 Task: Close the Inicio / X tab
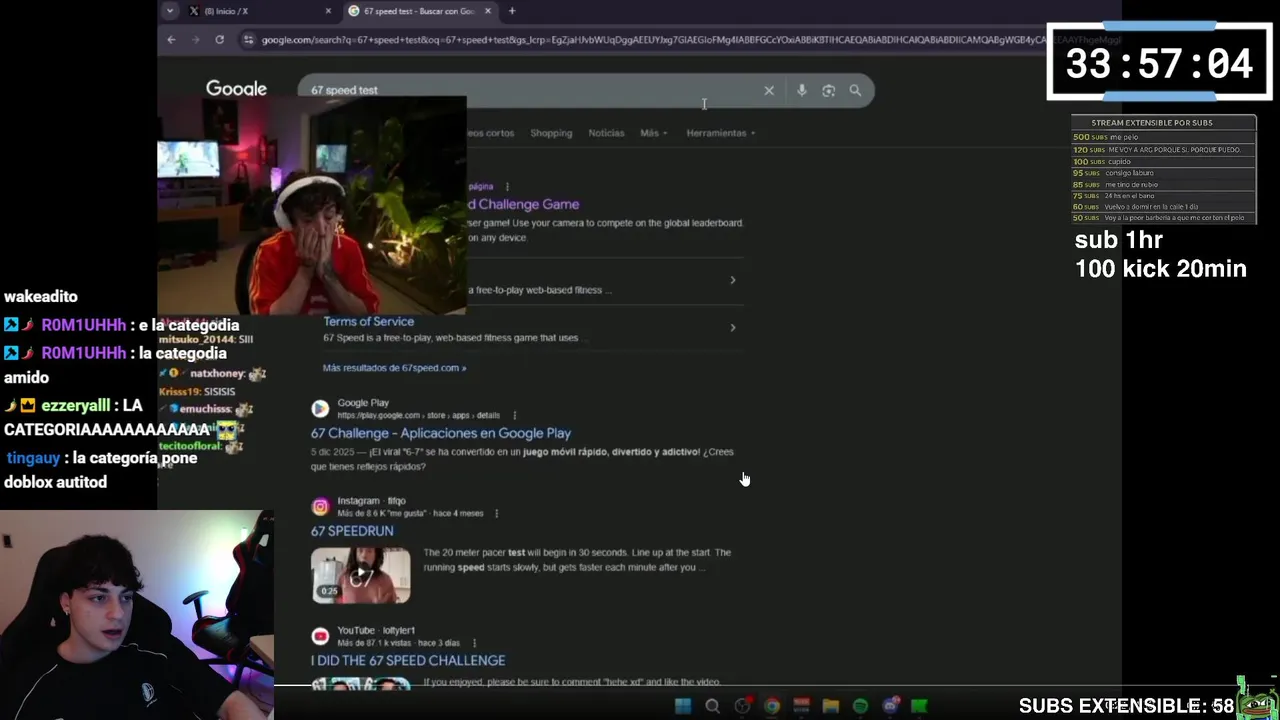pyautogui.click(x=328, y=11)
